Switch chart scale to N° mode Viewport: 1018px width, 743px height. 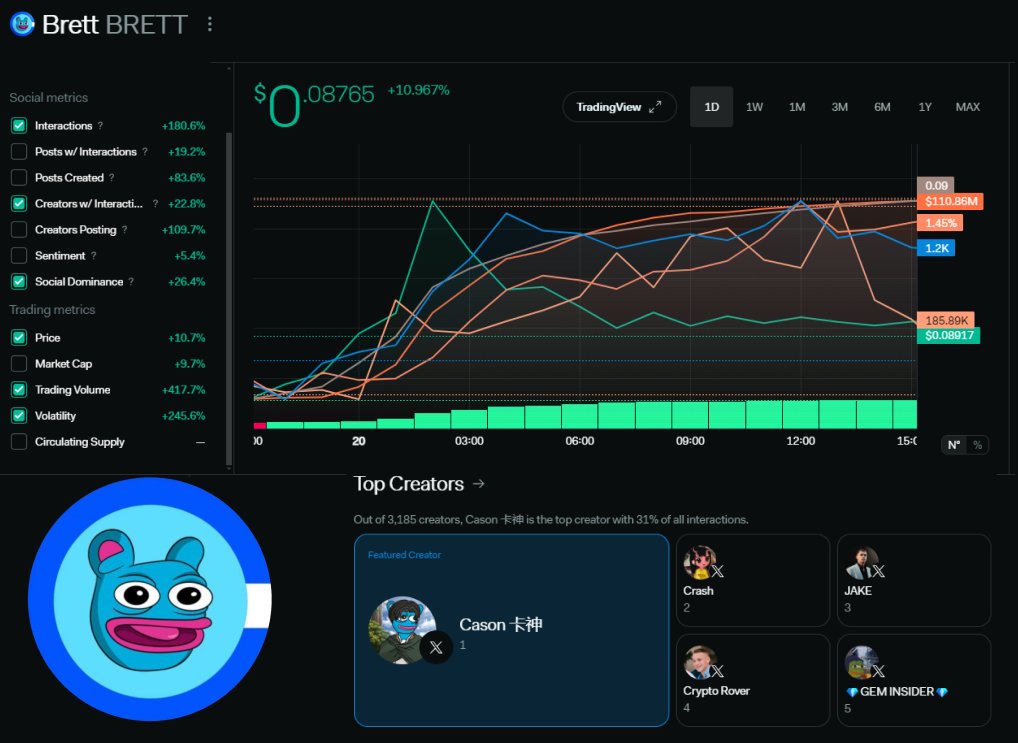pos(954,445)
